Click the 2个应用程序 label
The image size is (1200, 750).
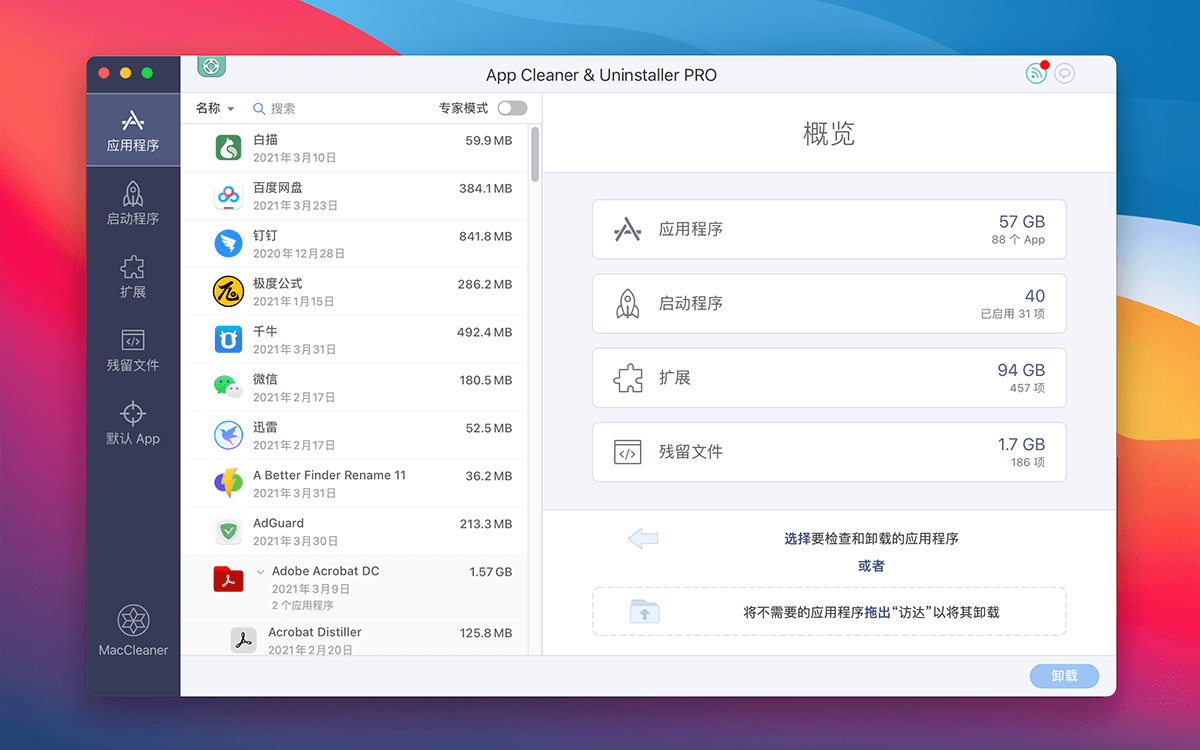click(x=303, y=605)
